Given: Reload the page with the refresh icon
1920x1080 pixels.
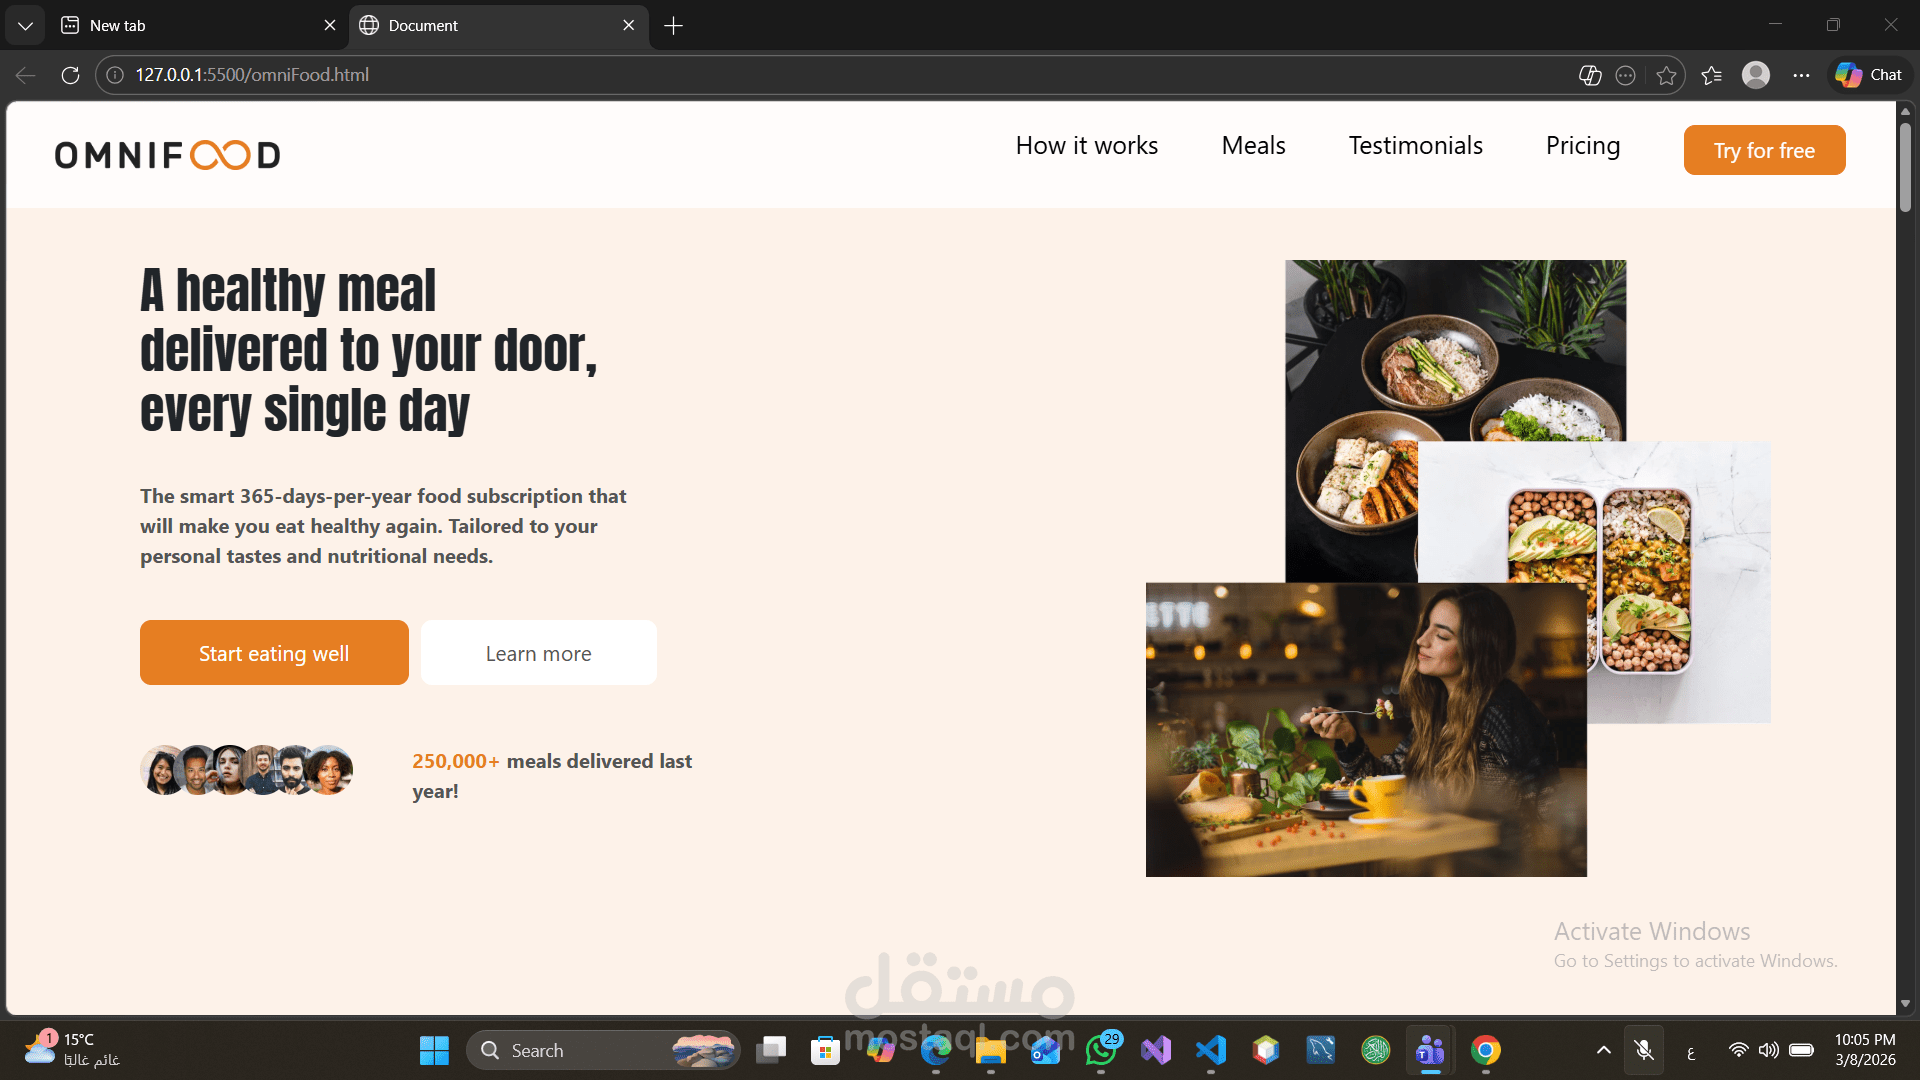Looking at the screenshot, I should click(69, 74).
